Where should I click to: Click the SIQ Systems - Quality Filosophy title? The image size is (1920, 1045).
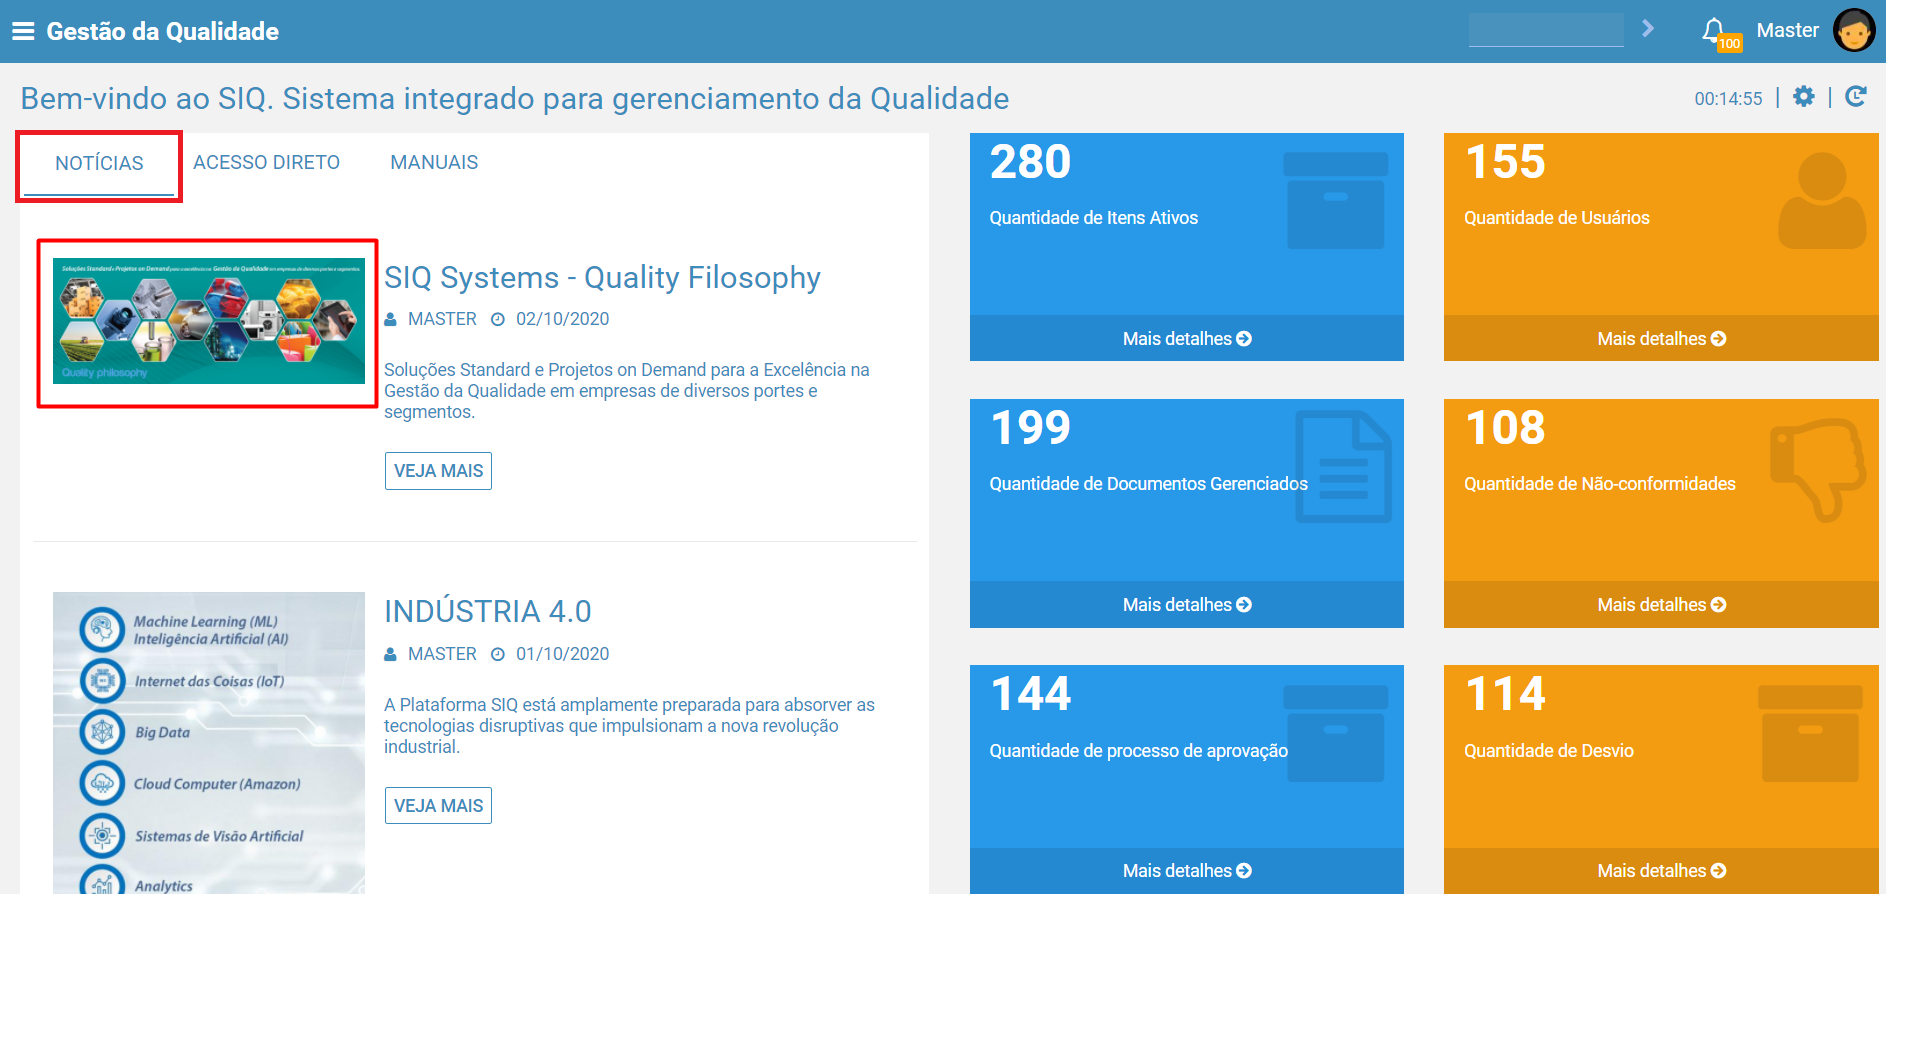(602, 277)
